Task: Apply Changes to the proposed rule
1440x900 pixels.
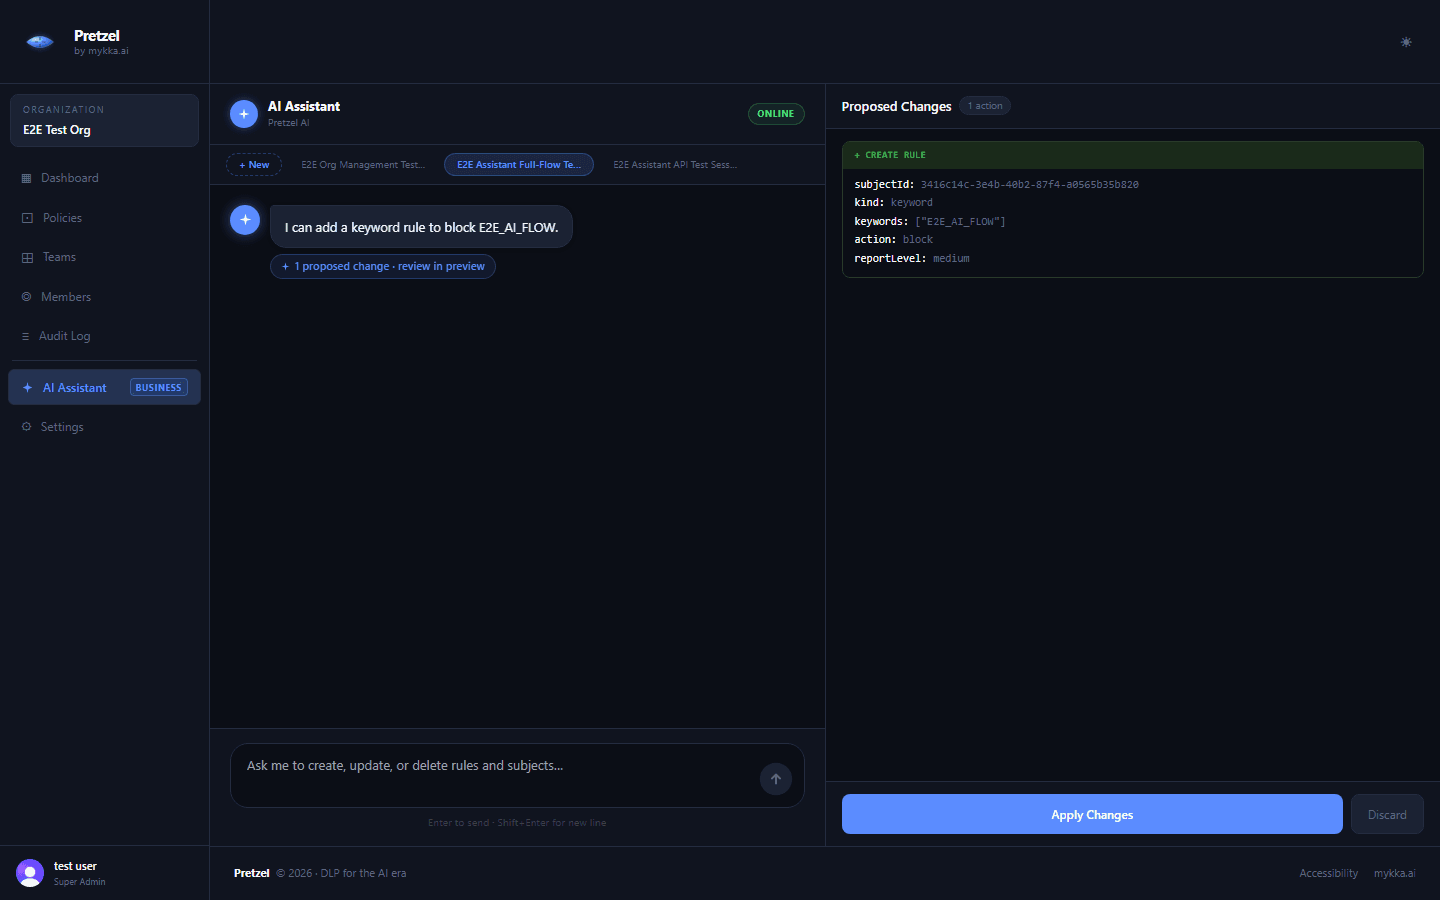Action: (x=1092, y=815)
